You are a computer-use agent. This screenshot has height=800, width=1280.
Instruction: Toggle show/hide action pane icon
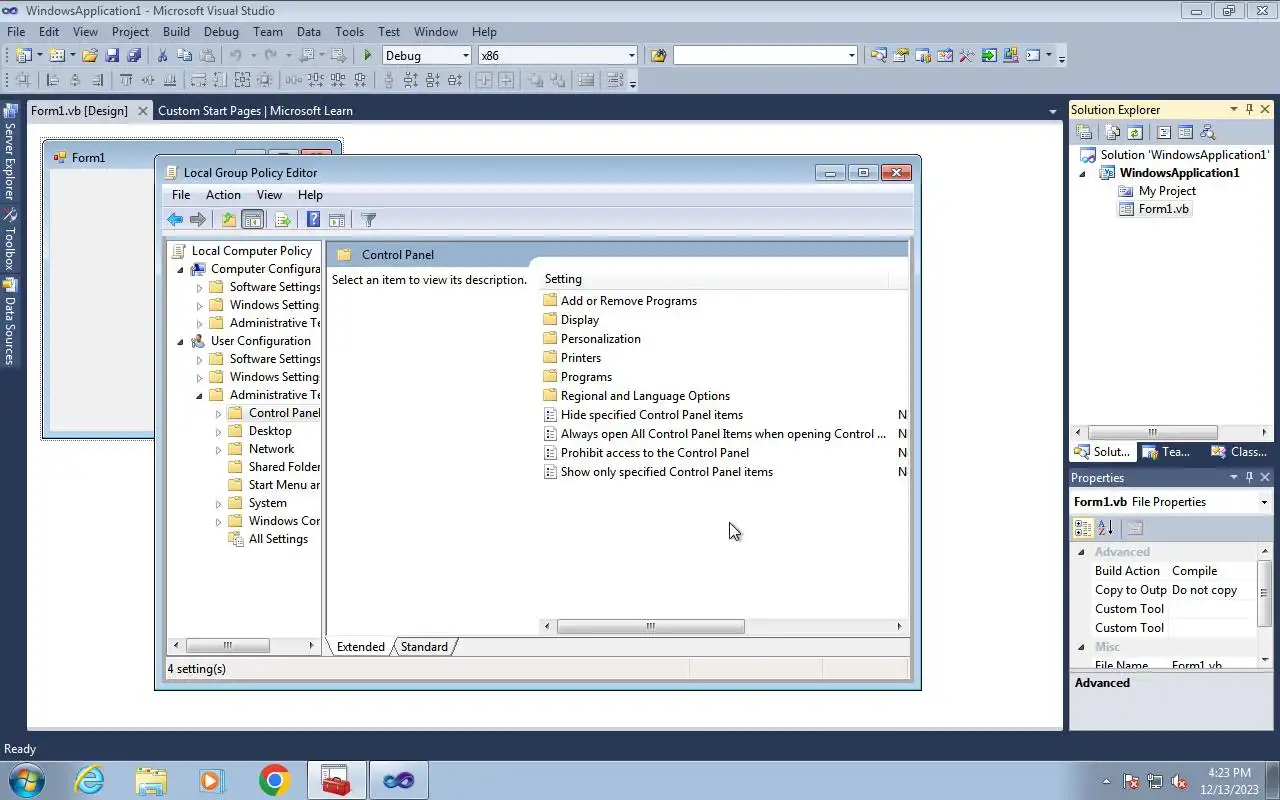[337, 220]
